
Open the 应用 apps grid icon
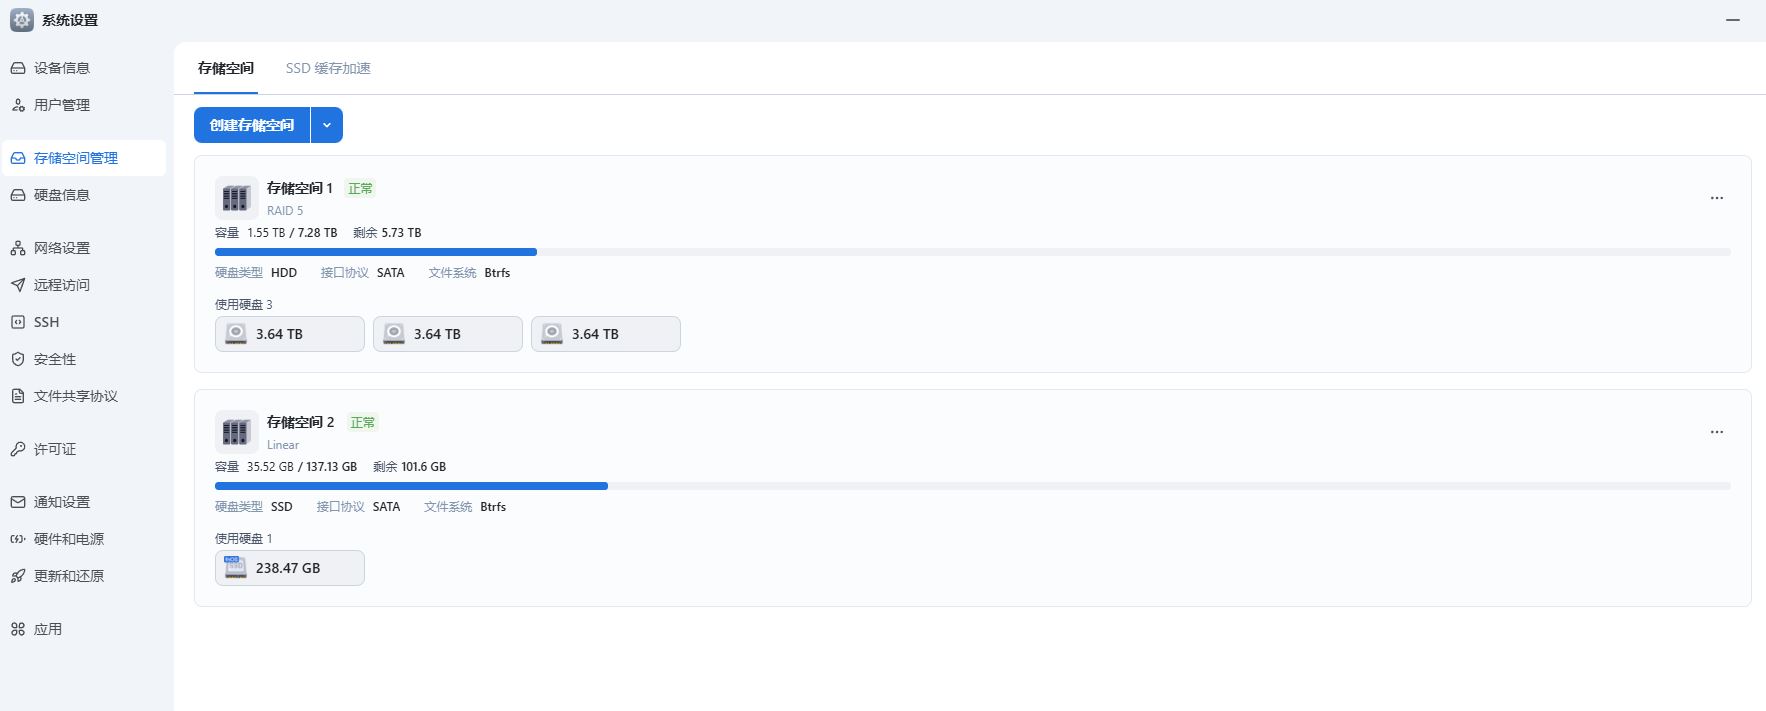click(x=18, y=629)
